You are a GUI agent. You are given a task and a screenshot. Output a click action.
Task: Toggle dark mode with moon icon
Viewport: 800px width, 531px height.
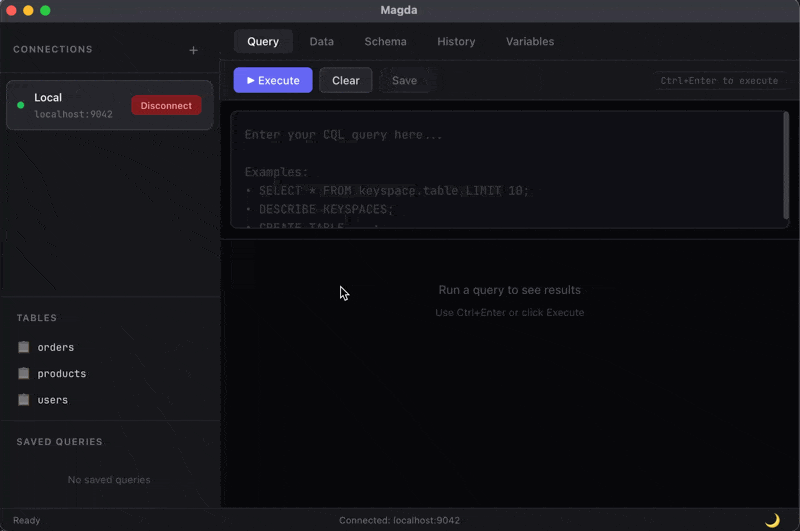(772, 520)
